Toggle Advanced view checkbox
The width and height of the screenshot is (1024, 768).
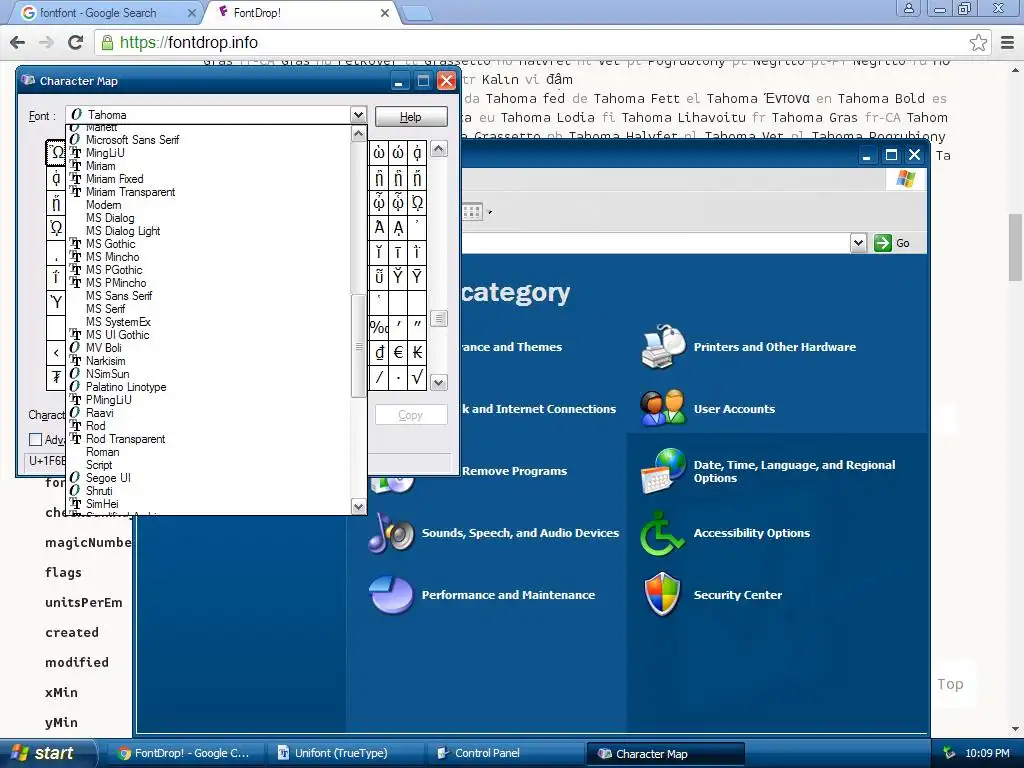35,440
